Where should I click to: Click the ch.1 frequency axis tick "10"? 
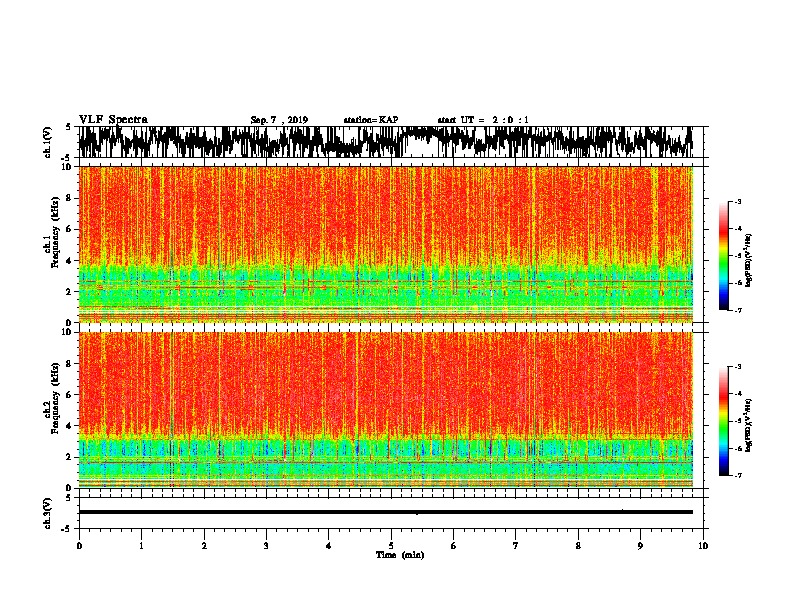(67, 167)
